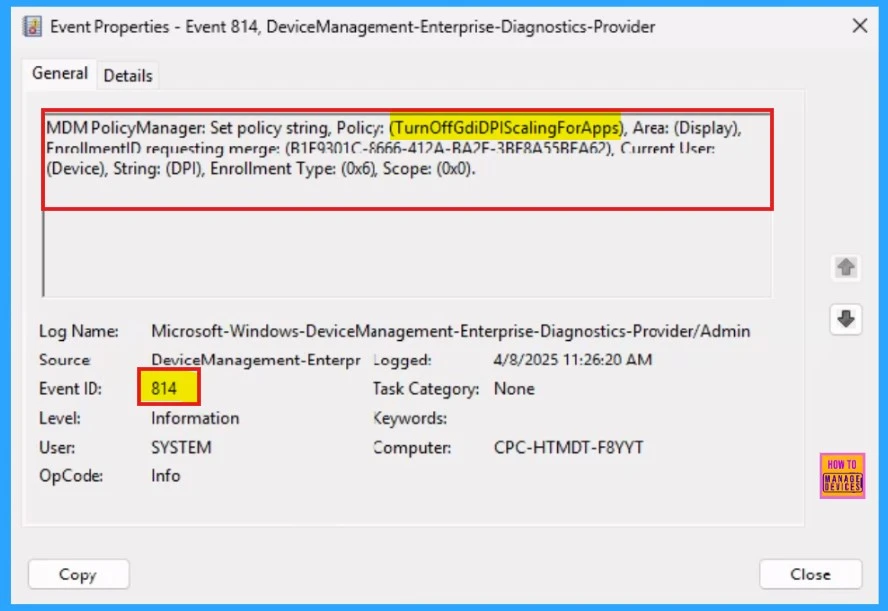Click the OpCode value Info

pyautogui.click(x=165, y=476)
